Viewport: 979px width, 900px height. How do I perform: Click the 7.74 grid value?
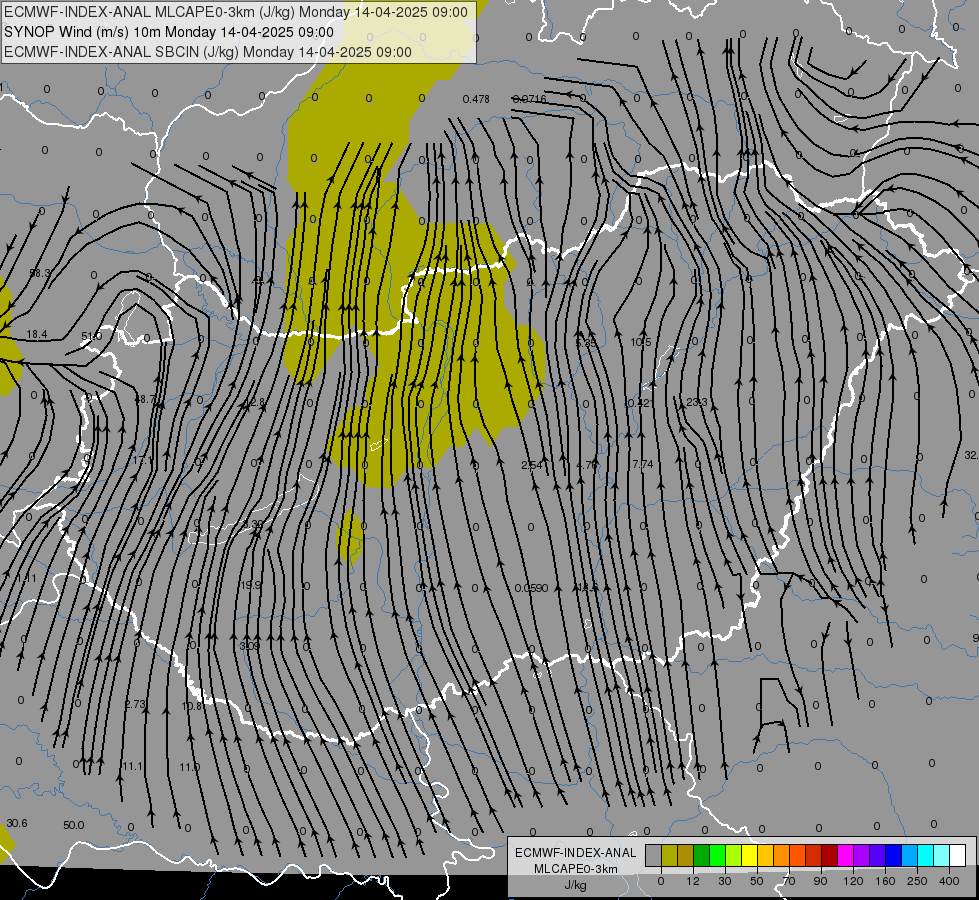click(642, 464)
